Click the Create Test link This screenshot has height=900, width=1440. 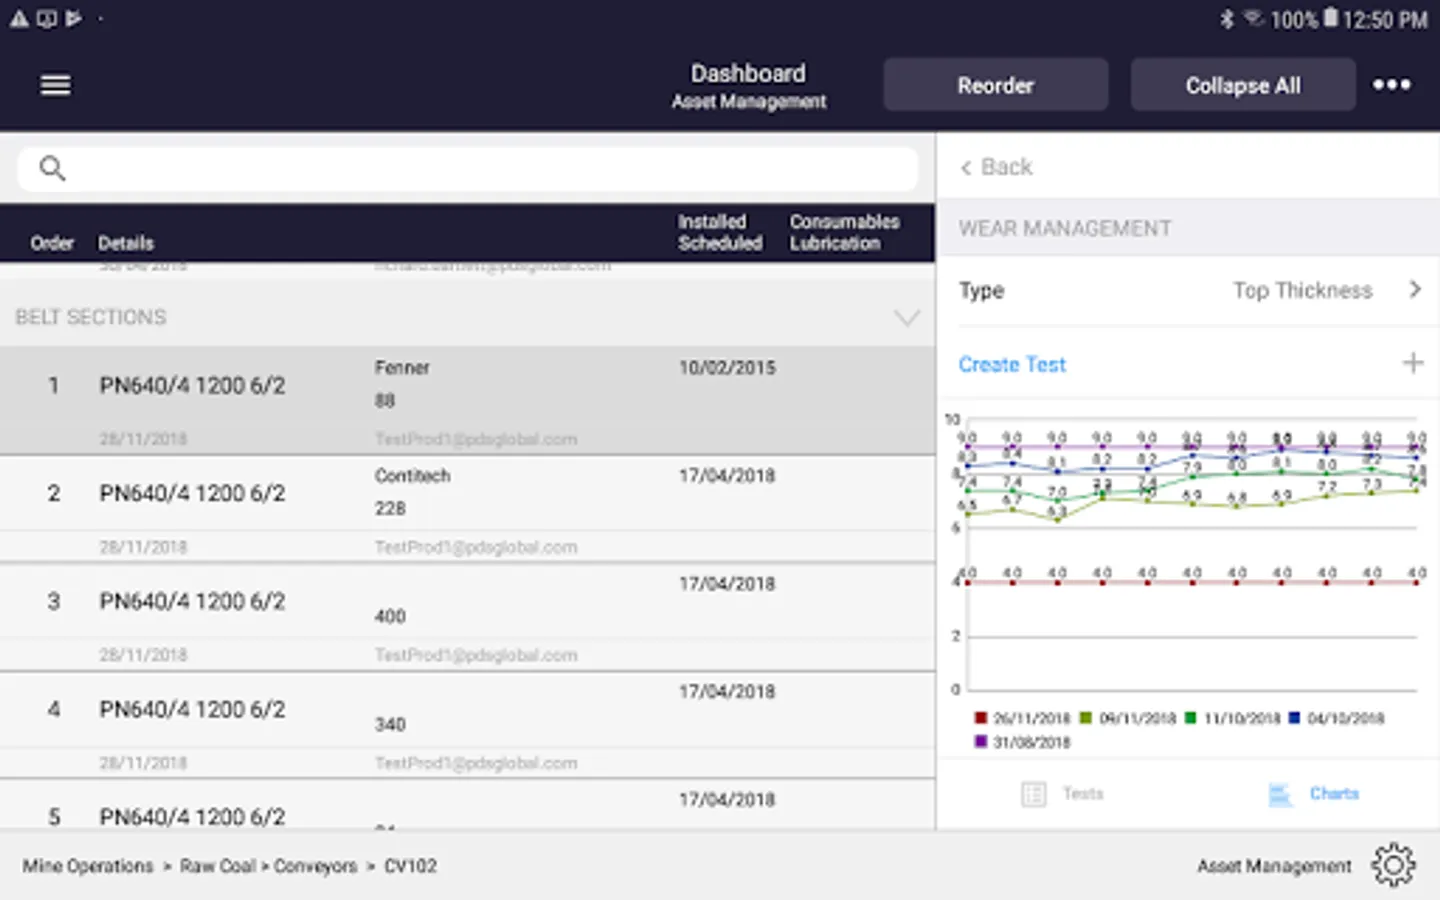[1012, 364]
